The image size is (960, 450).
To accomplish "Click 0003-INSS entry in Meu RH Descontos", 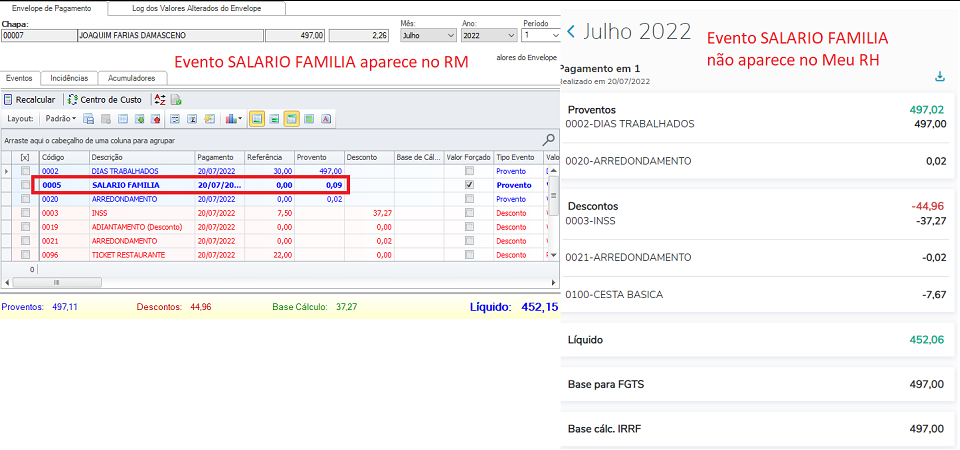I will (591, 220).
